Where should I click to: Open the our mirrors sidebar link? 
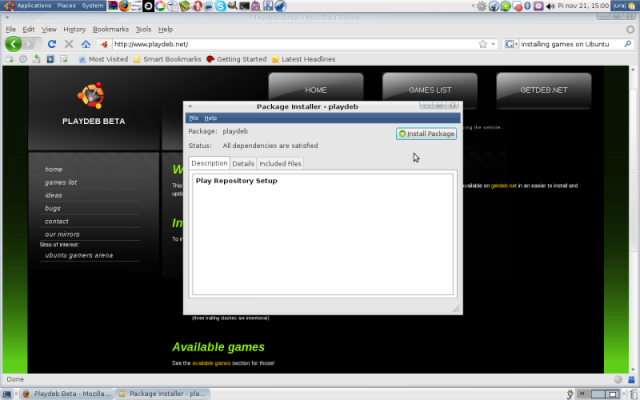(62, 235)
